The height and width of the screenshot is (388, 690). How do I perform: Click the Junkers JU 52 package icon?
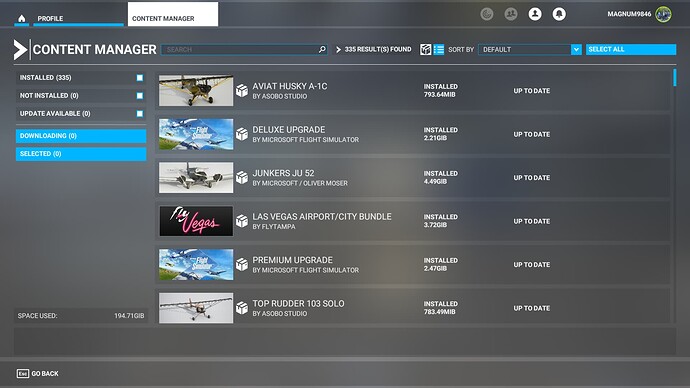click(x=242, y=178)
